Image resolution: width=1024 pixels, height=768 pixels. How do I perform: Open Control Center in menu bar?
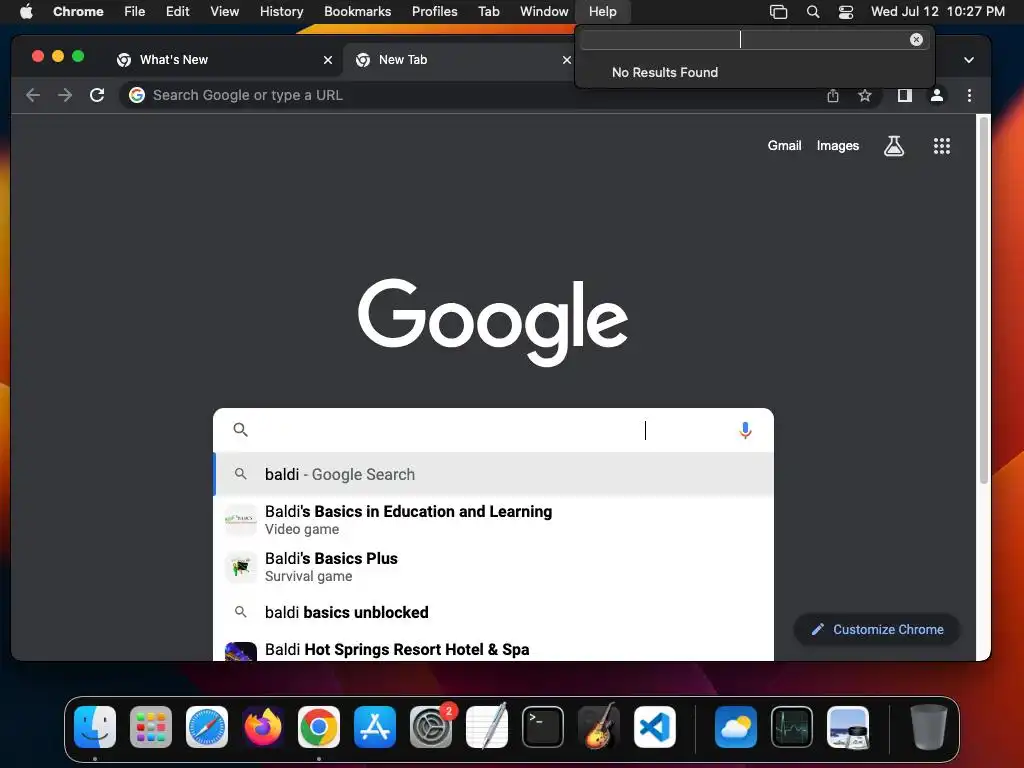tap(846, 12)
